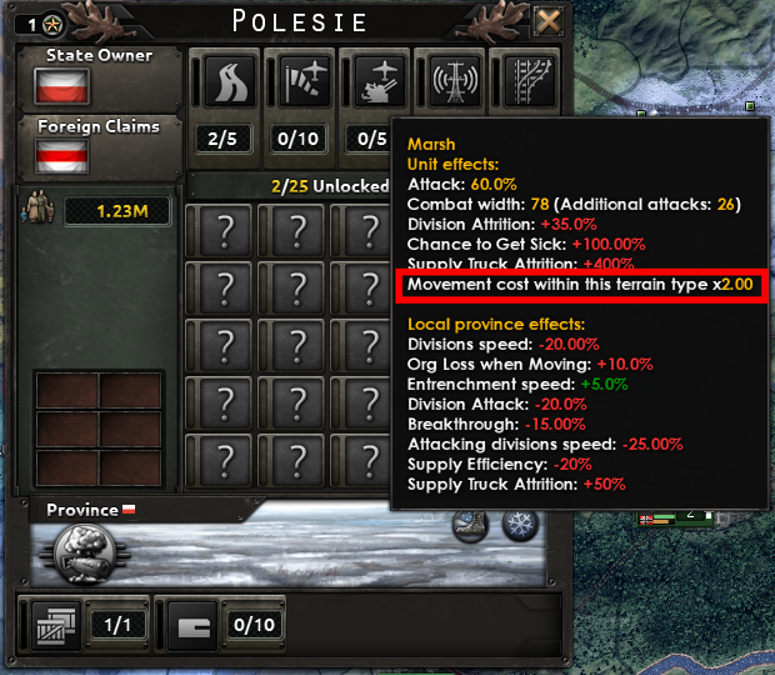This screenshot has height=675, width=775.
Task: Click the small Polish flag beside Province
Action: pos(129,509)
